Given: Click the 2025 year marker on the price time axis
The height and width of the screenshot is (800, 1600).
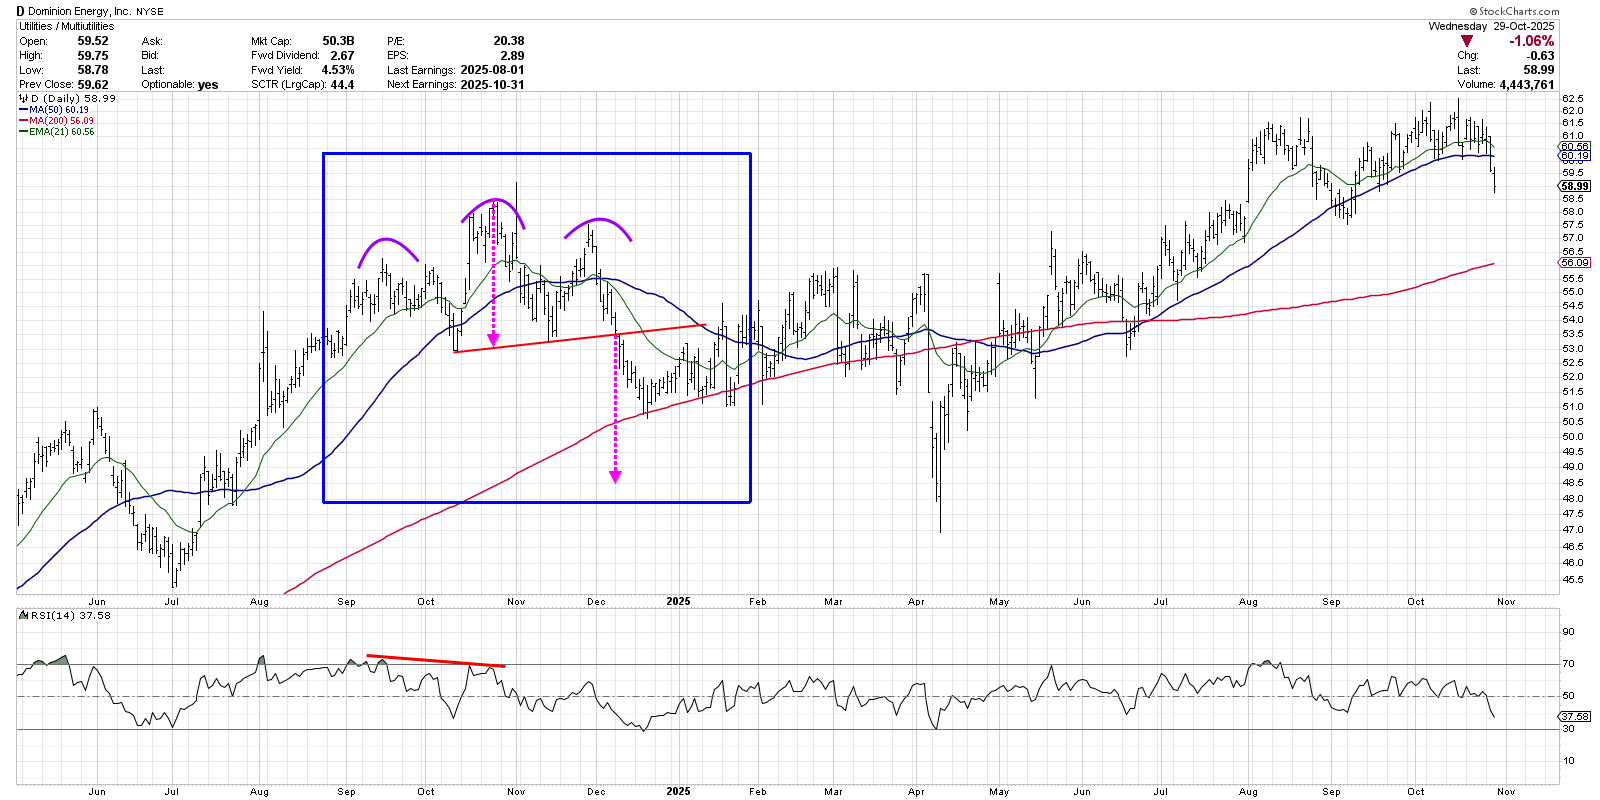Looking at the screenshot, I should click(678, 601).
